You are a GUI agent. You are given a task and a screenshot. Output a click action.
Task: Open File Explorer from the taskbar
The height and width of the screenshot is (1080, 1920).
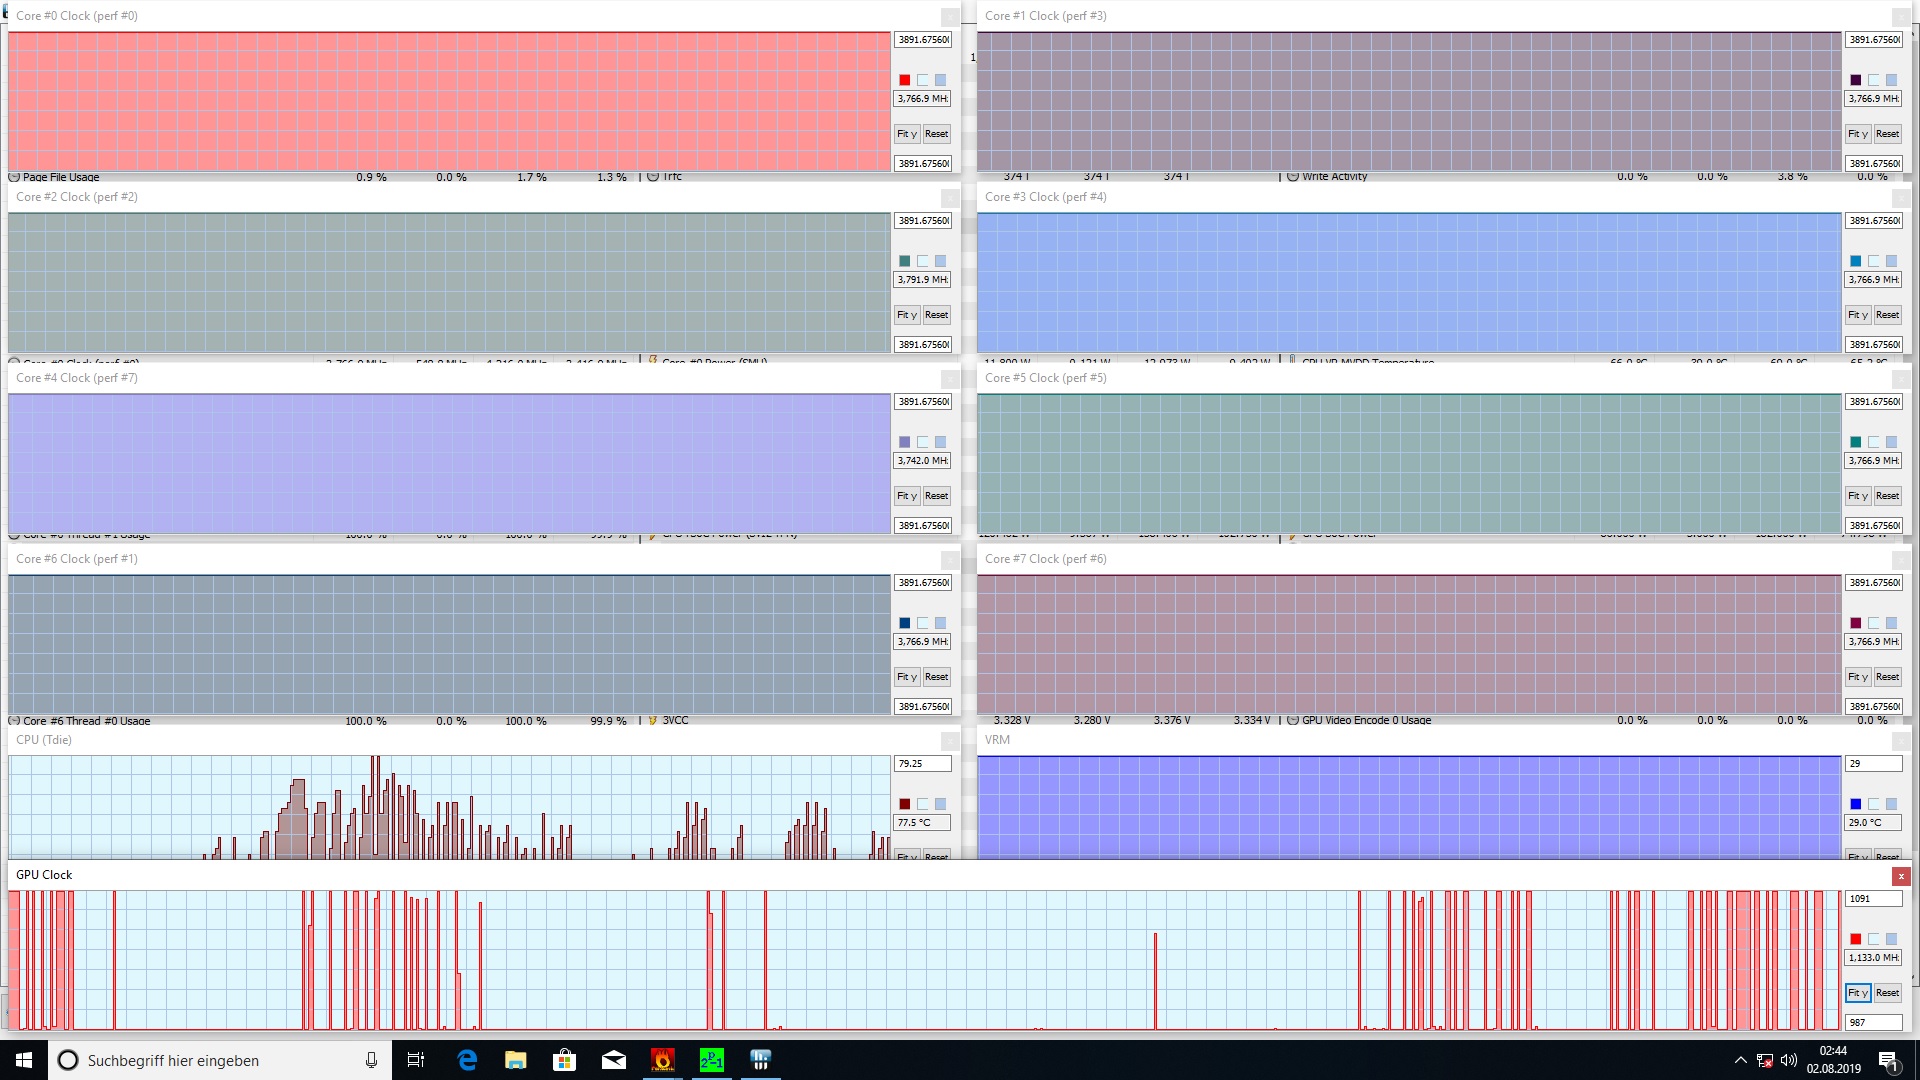point(516,1060)
